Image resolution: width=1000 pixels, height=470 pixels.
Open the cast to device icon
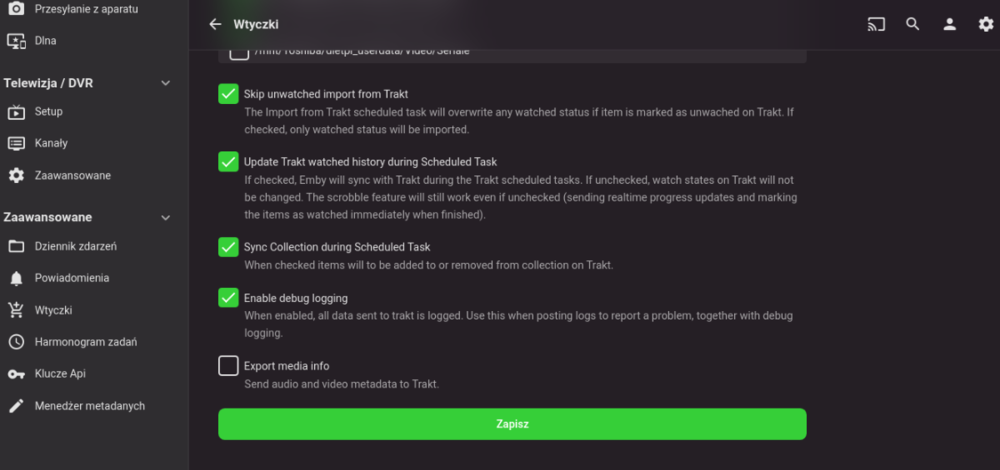tap(876, 24)
